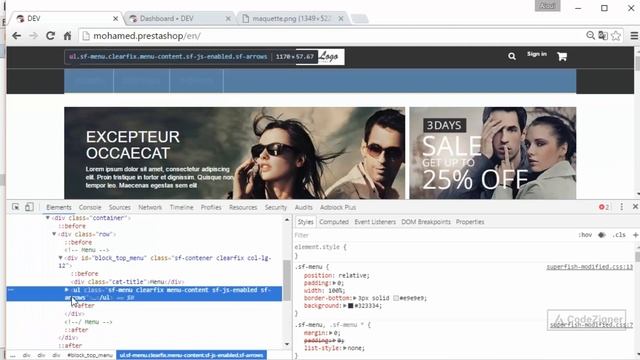Screen dimensions: 640x360
Task: Select #block_top_menu in the breadcrumb
Action: (89, 356)
